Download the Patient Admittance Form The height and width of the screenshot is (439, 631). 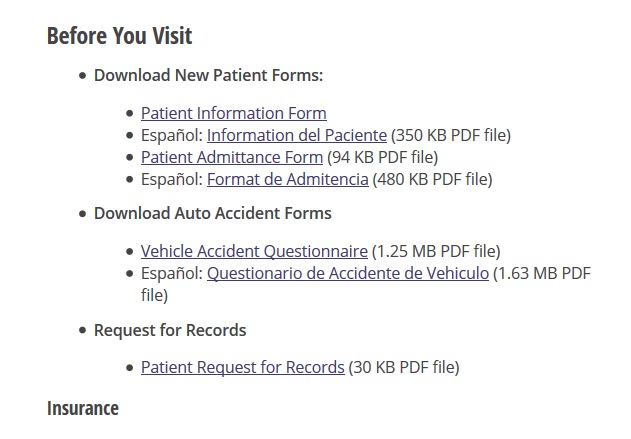click(x=232, y=157)
